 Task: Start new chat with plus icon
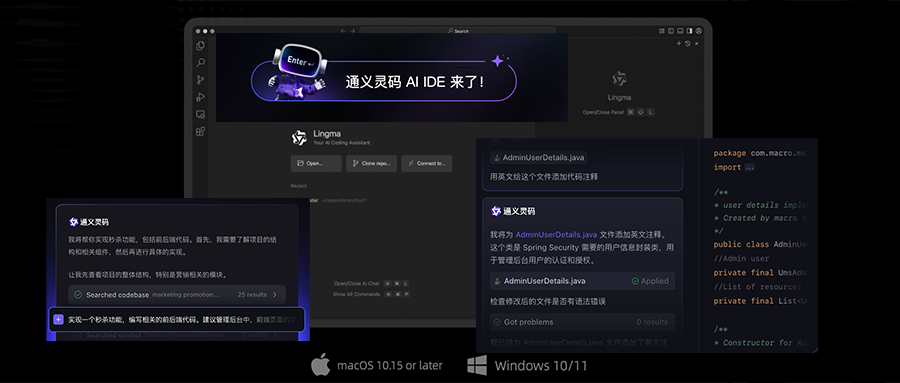point(678,44)
